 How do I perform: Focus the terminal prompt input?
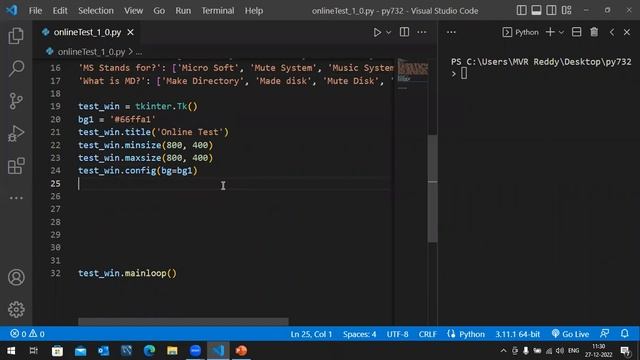(x=464, y=73)
